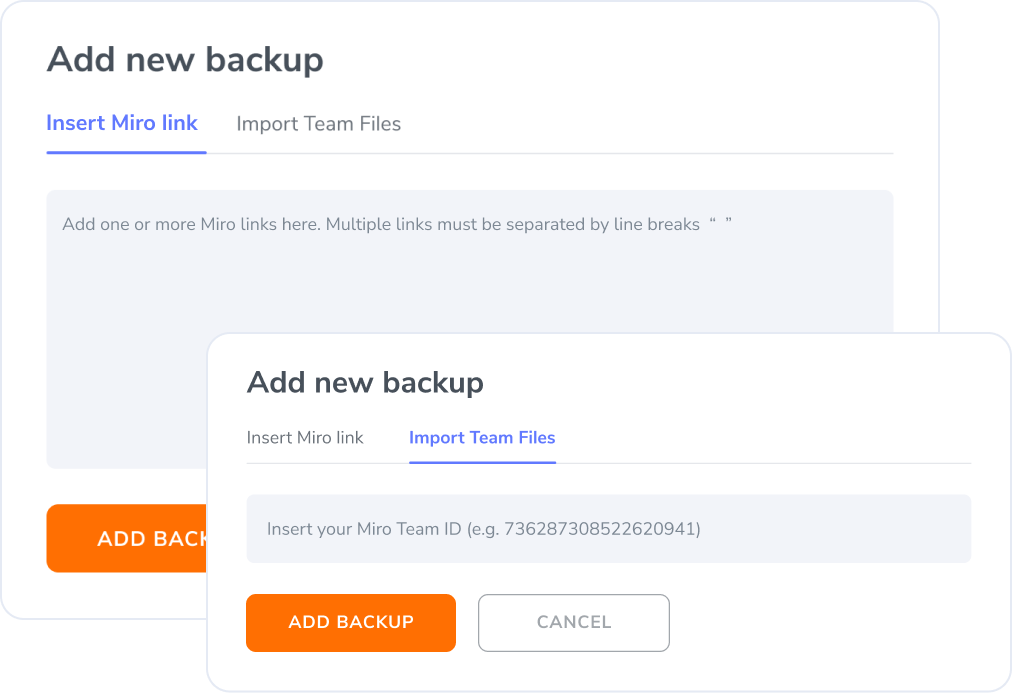Click the back dialog's Add new backup heading

[185, 60]
